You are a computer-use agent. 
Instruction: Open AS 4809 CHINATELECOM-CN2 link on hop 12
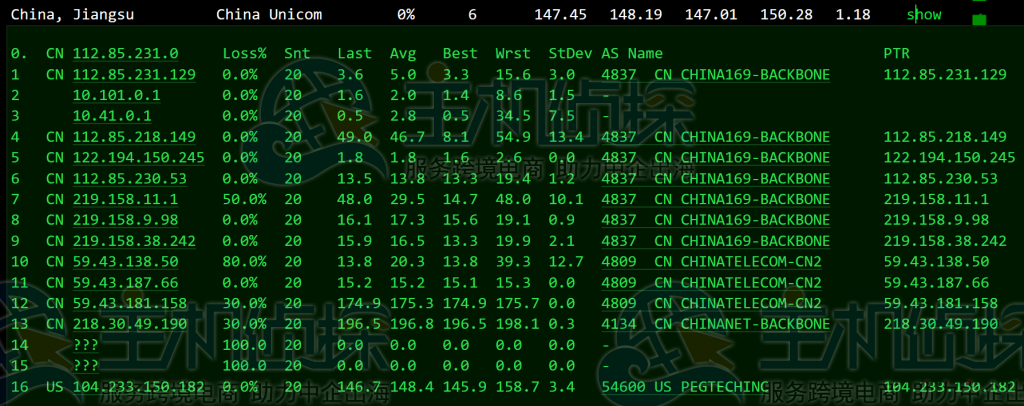point(711,304)
